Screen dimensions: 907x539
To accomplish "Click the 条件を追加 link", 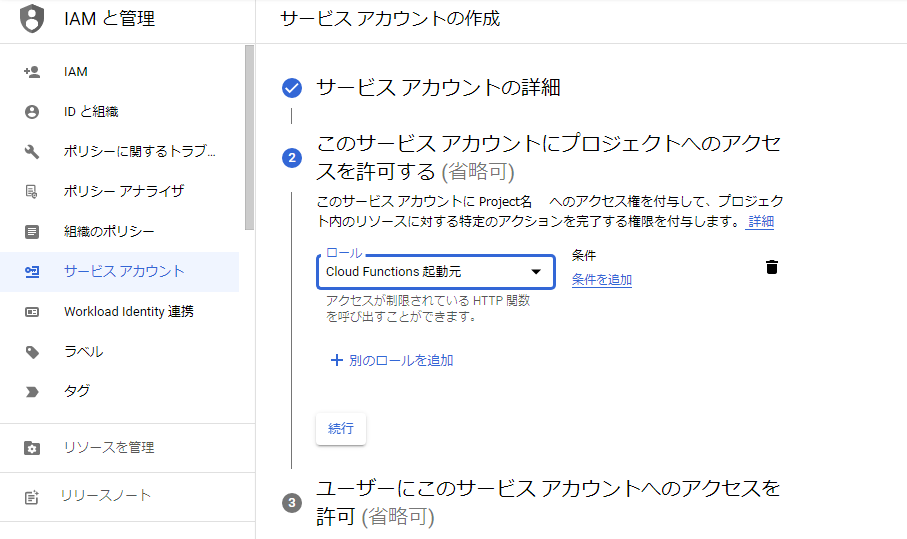I will point(601,280).
